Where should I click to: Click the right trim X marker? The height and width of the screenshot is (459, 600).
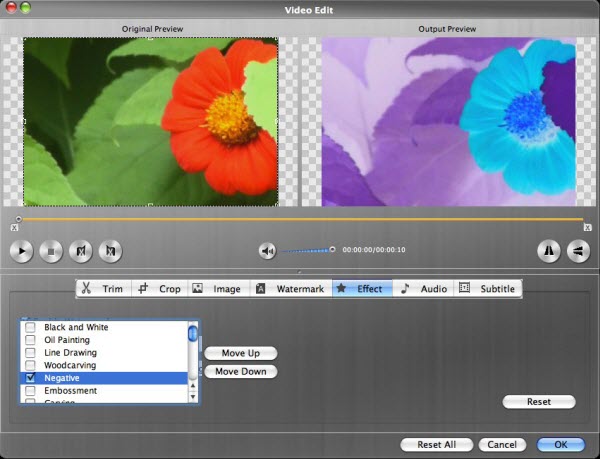(x=587, y=228)
